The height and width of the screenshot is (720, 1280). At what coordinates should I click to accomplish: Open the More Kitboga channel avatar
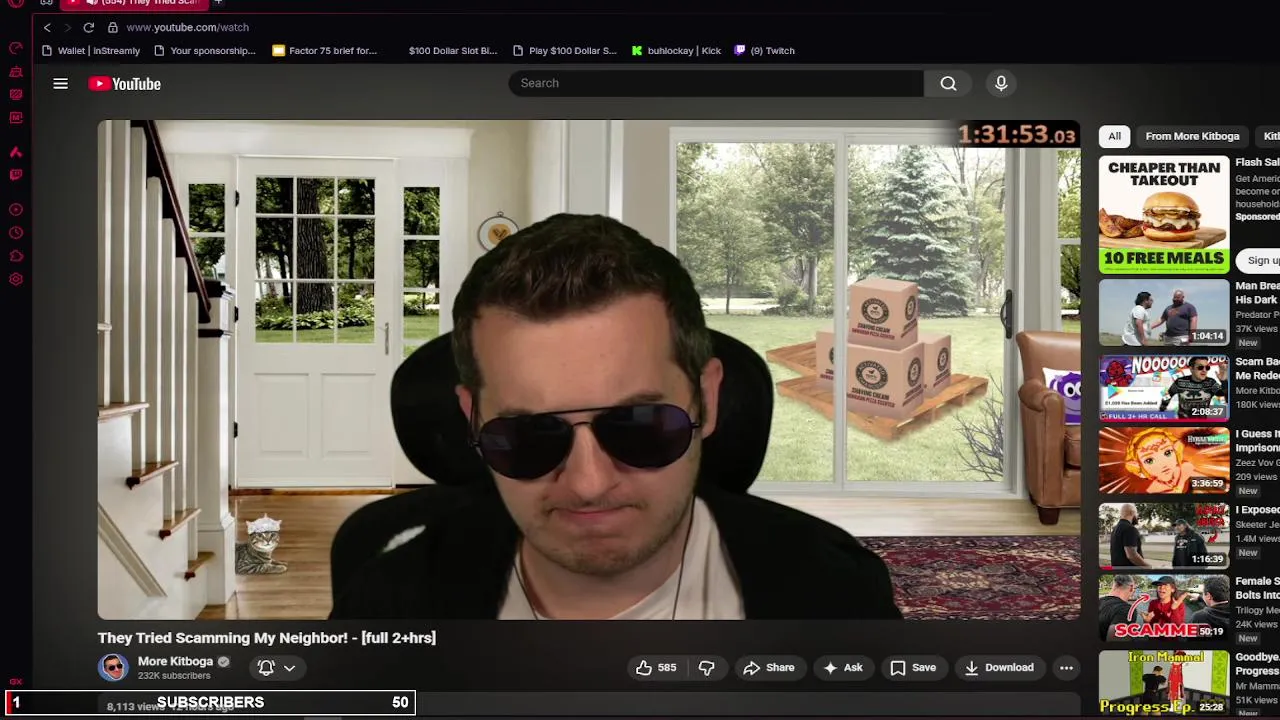click(113, 668)
